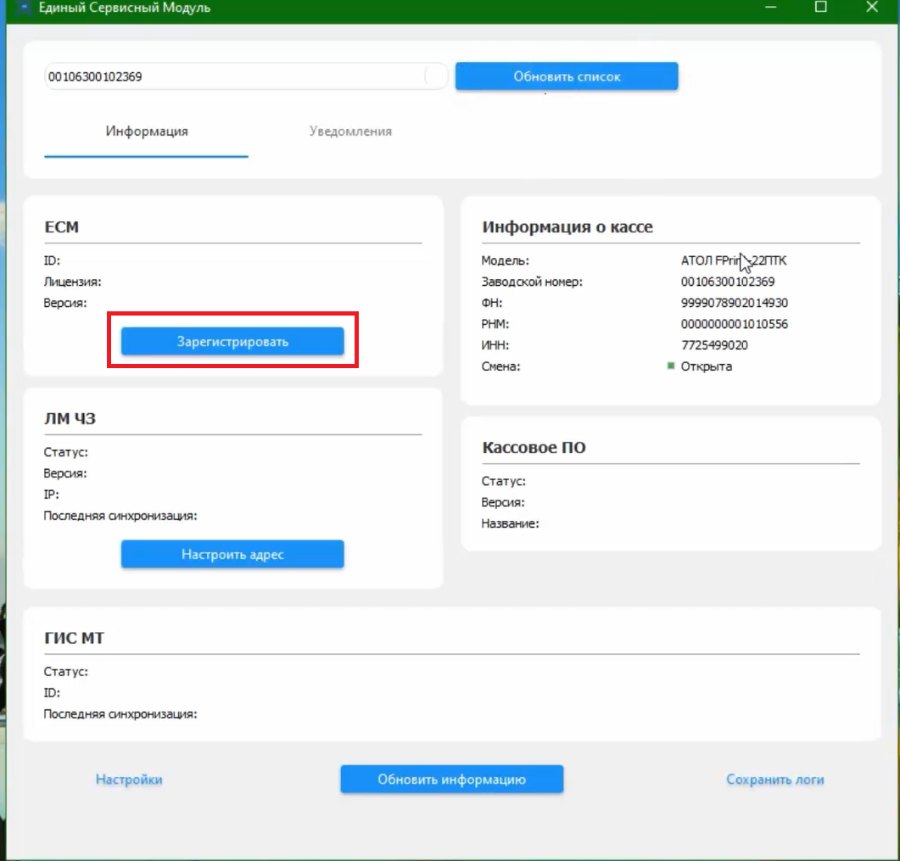Expand the device list dropdown arrow
Screen dimensions: 900x861
(x=436, y=76)
